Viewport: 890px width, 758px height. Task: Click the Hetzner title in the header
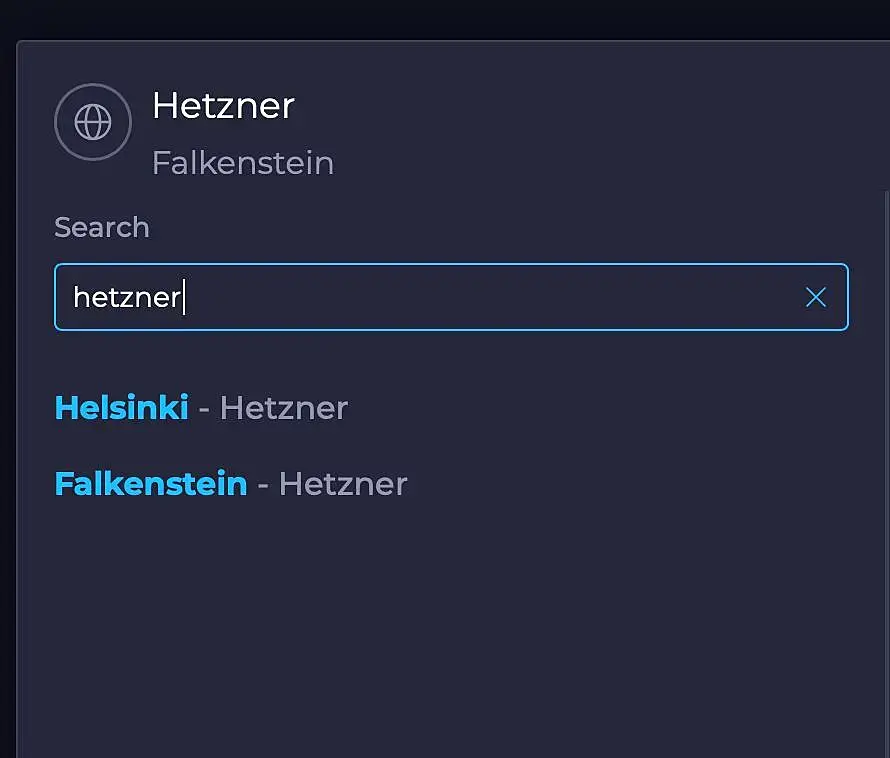(223, 105)
